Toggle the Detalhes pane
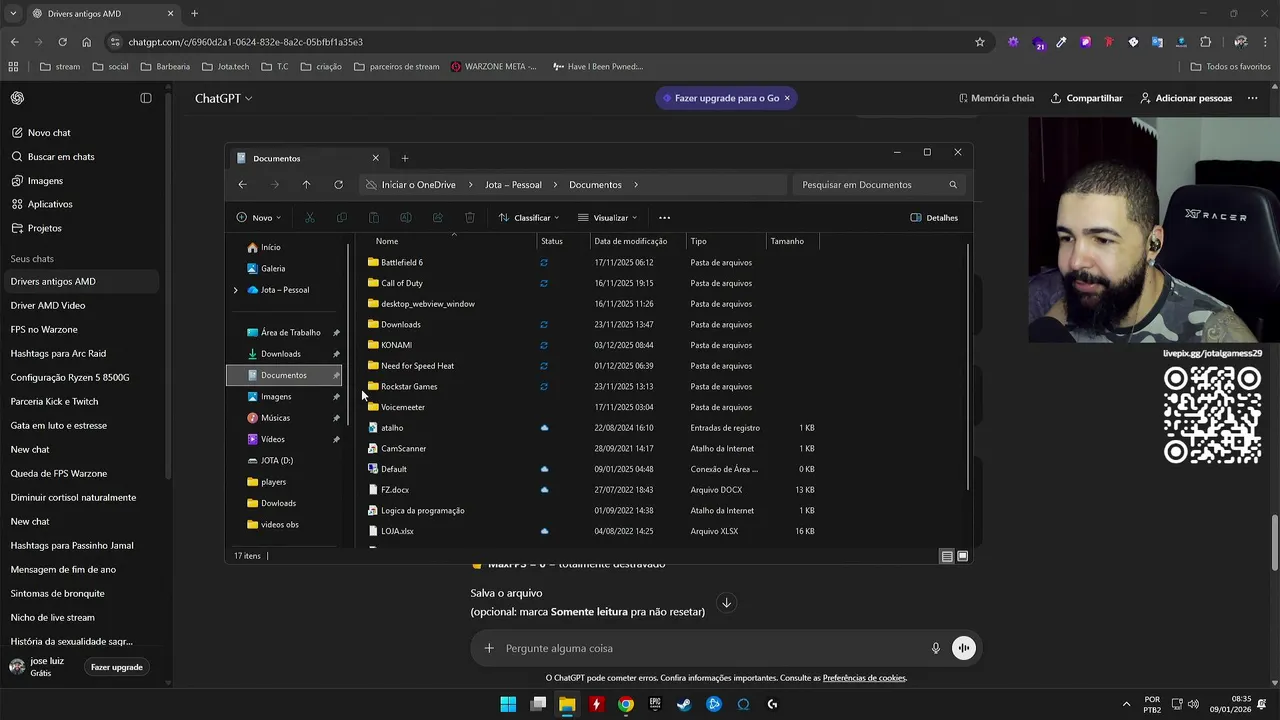The height and width of the screenshot is (720, 1280). point(934,217)
